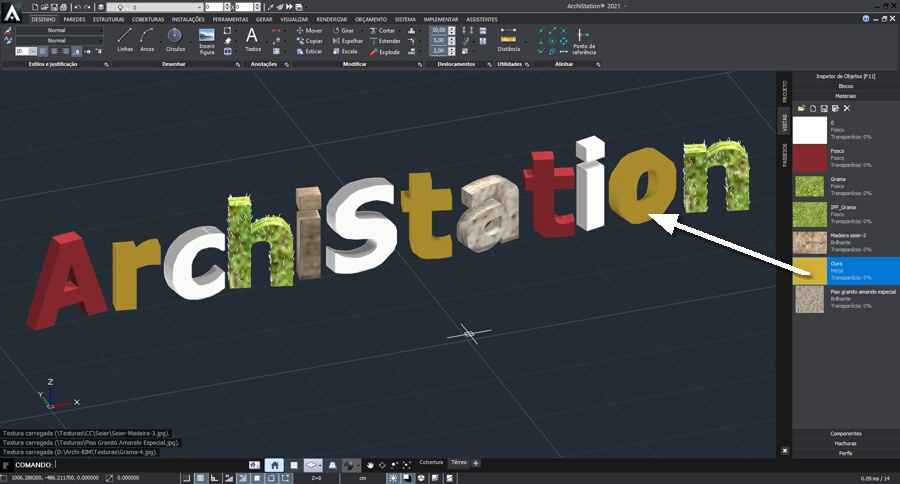
Task: Click the Undo arrow in quick toolbar
Action: click(77, 7)
